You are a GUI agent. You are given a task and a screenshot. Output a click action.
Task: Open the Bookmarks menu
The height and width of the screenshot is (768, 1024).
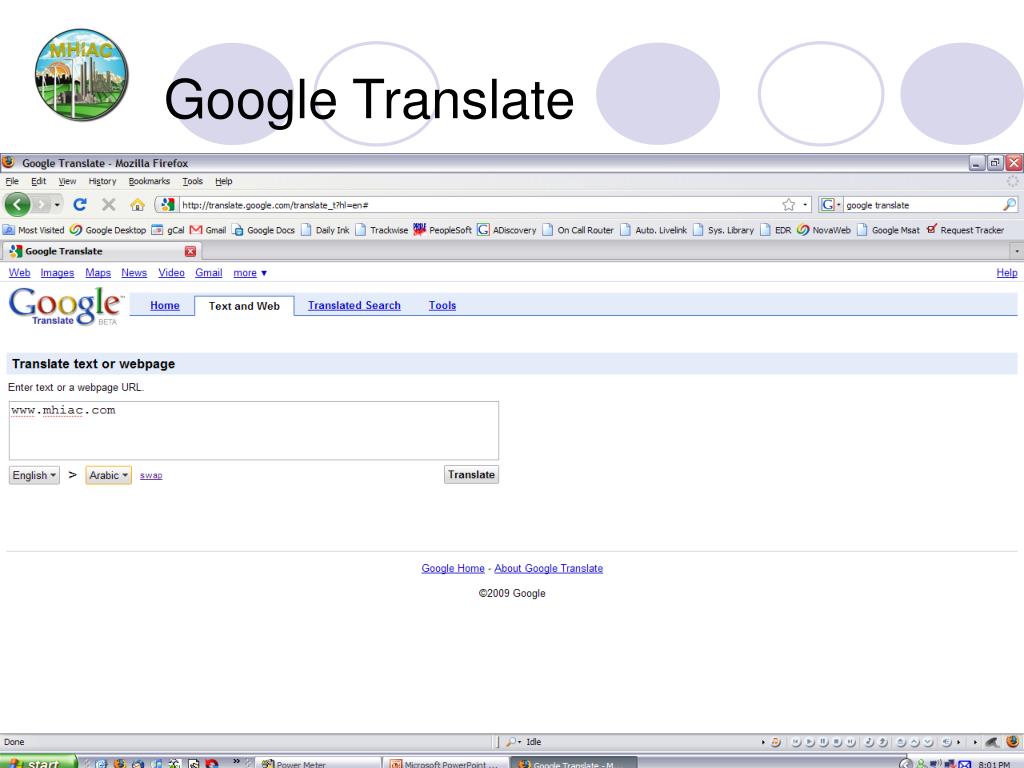[x=149, y=181]
